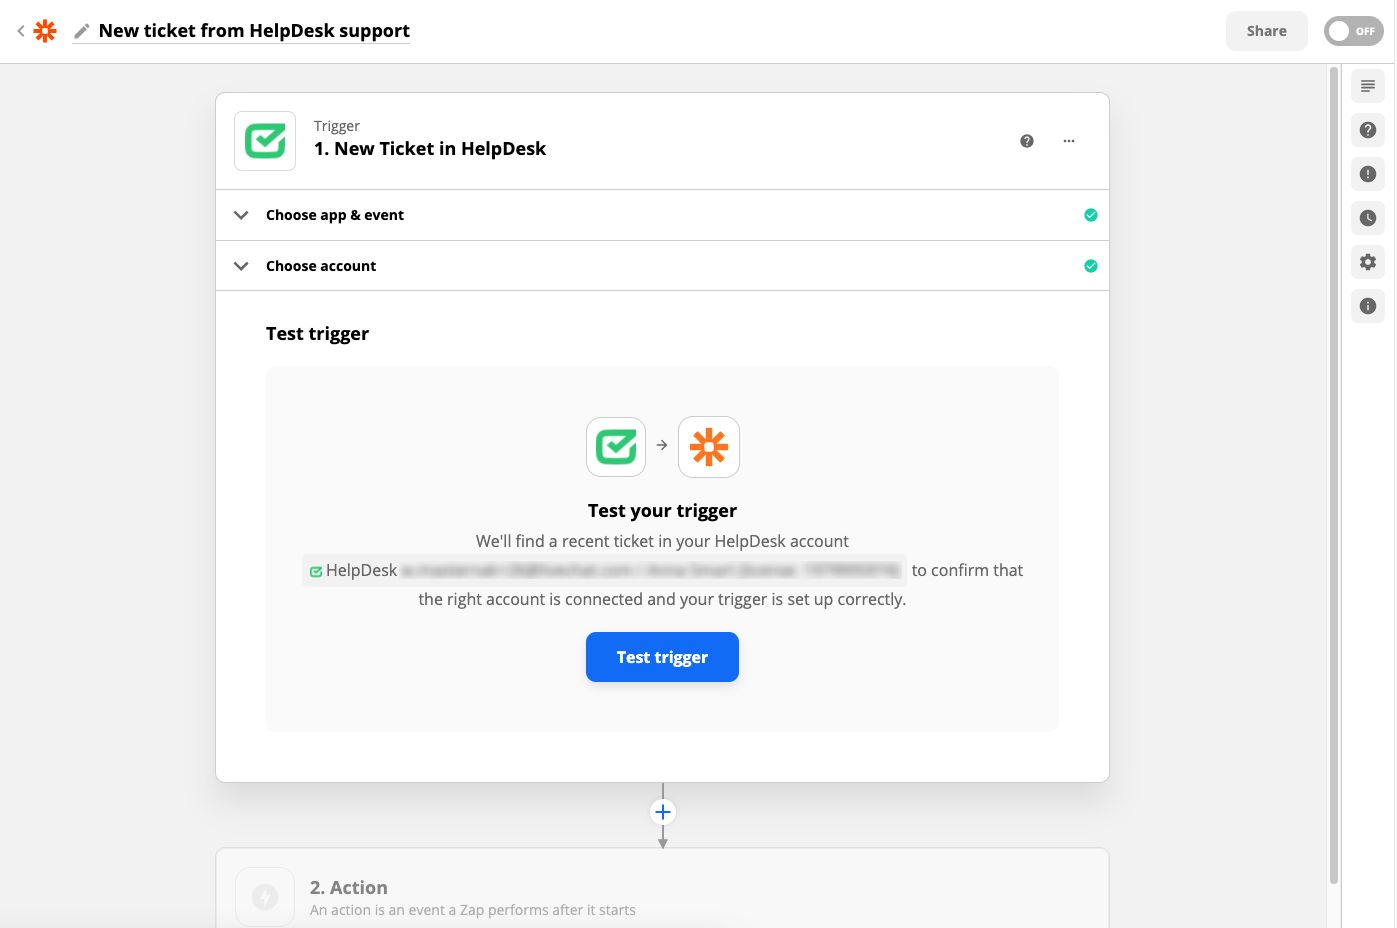Click the lightning bolt Action step icon
1397x928 pixels.
265,897
